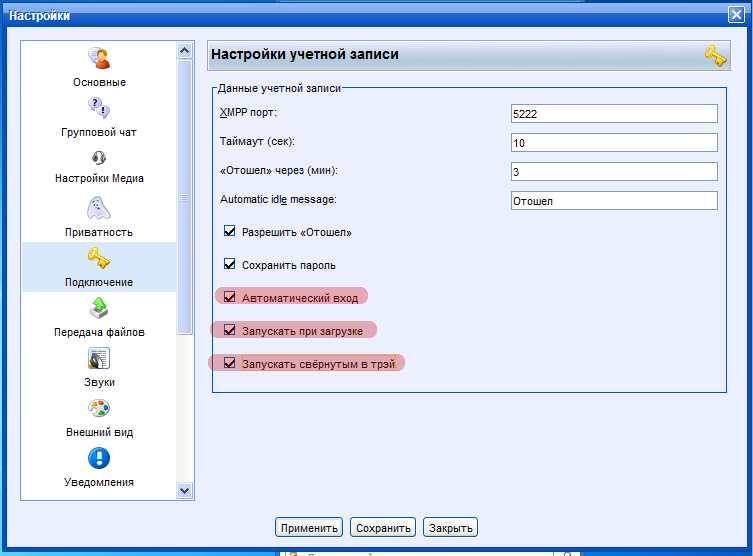Click the Сохранить button
The height and width of the screenshot is (556, 753).
coord(383,528)
